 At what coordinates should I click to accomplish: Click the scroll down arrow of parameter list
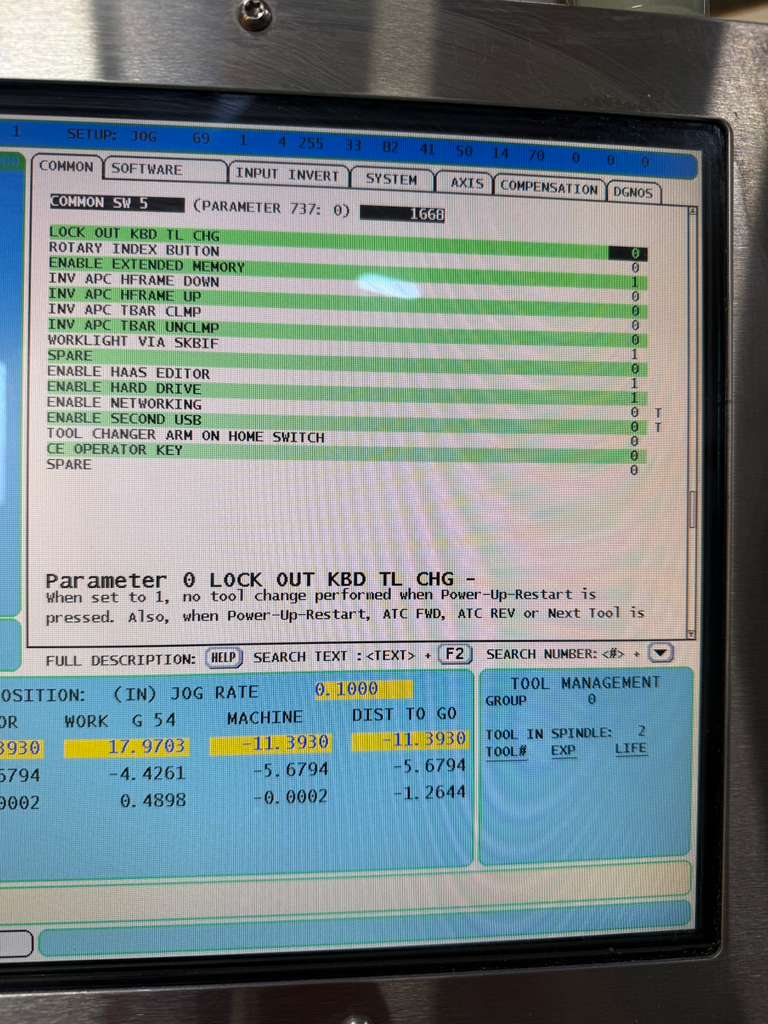pos(691,634)
